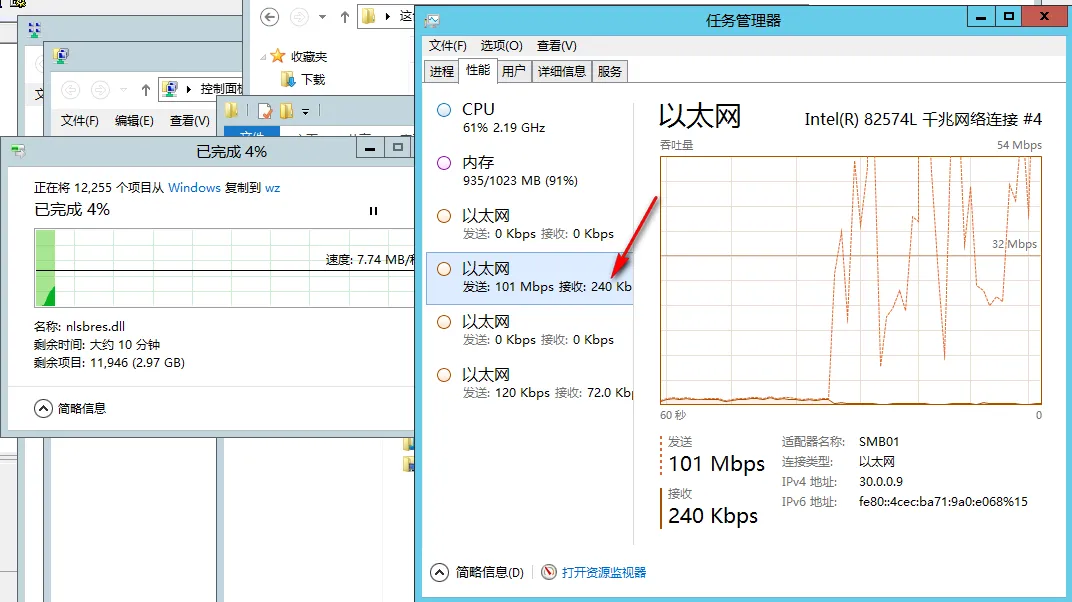Select 收藏夹 in navigation pane
Screen dimensions: 1072x602
click(309, 56)
